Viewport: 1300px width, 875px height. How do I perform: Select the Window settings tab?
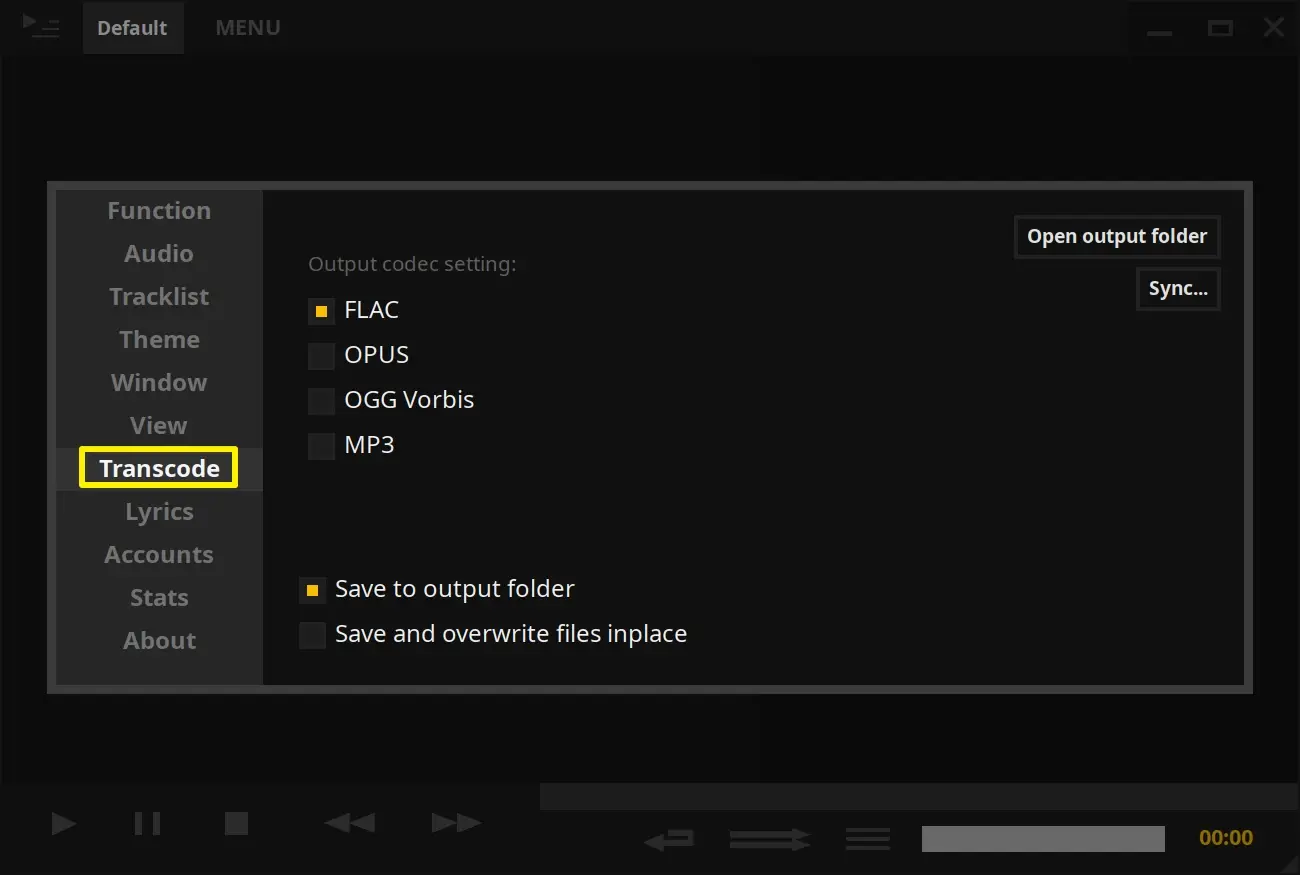(x=159, y=383)
